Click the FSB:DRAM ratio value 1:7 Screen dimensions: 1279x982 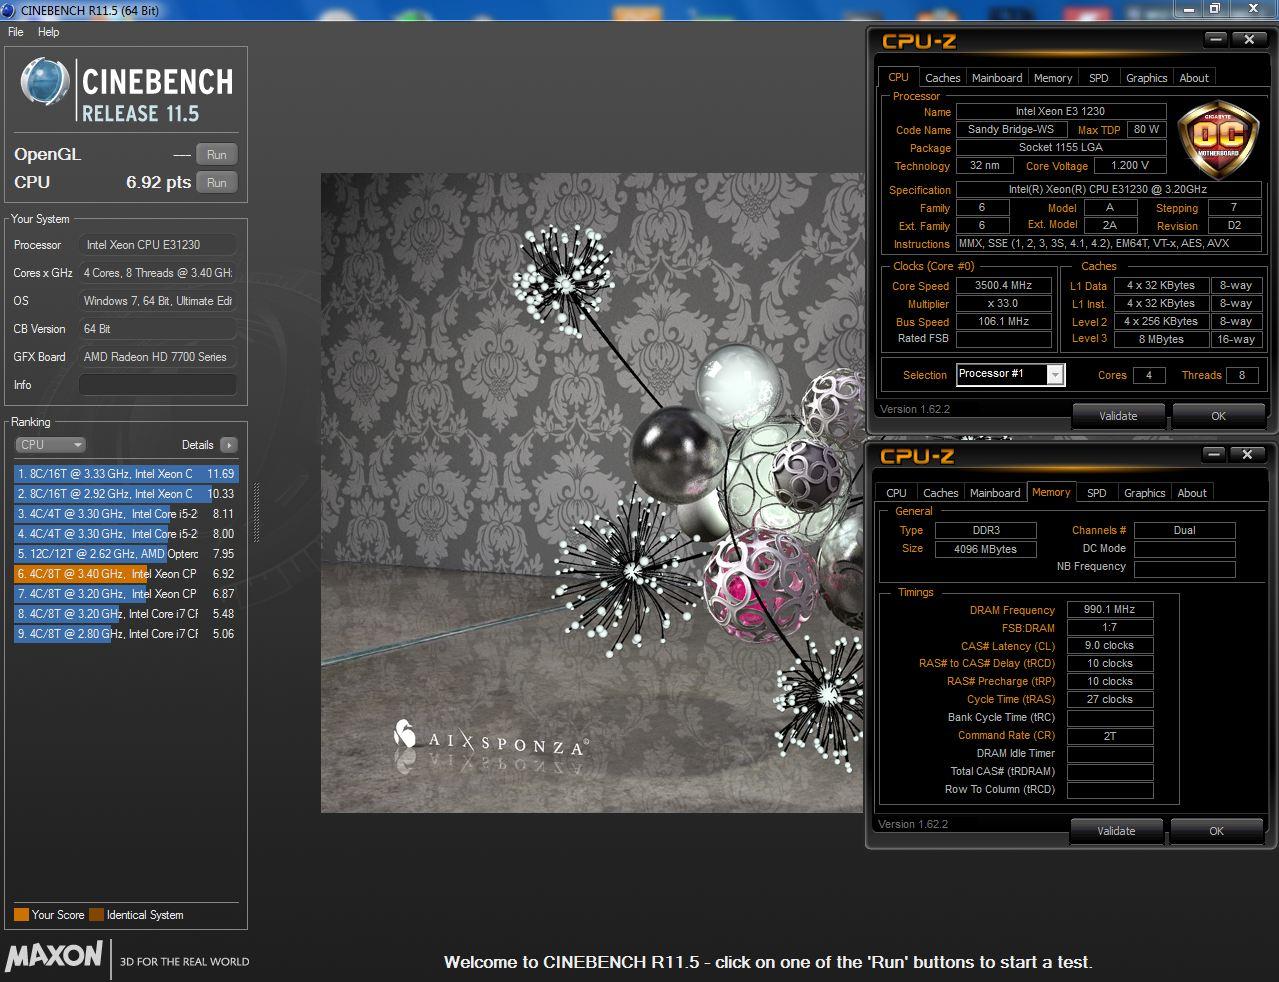tap(1109, 627)
